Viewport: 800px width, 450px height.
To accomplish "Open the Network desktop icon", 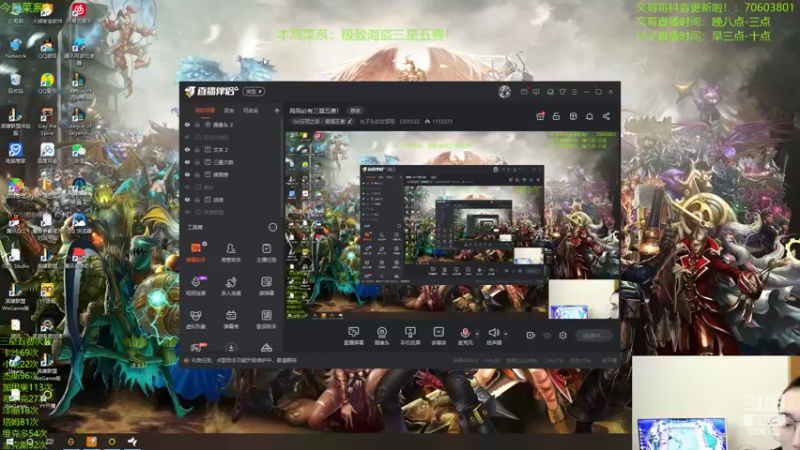I will click(x=15, y=48).
